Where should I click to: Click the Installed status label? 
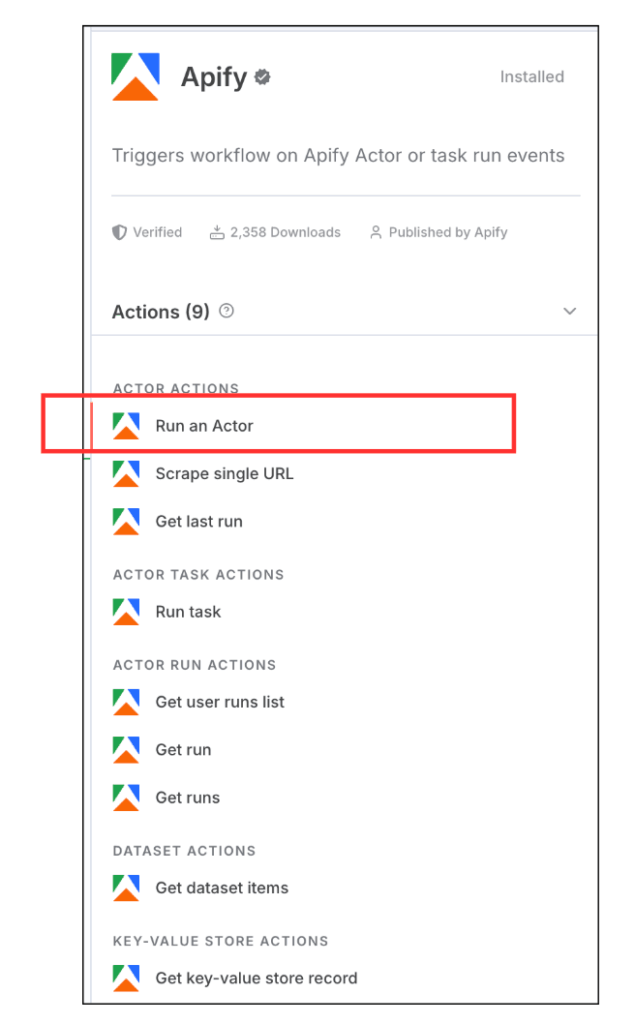pyautogui.click(x=532, y=77)
